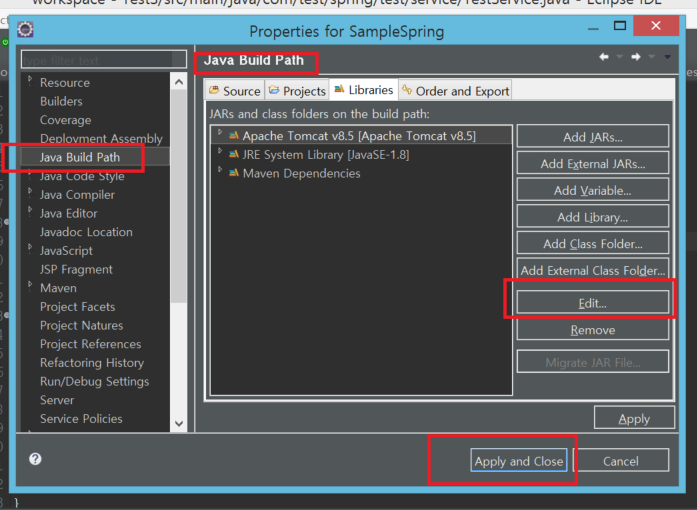Select Server in the properties tree
This screenshot has height=510, width=697.
point(57,400)
